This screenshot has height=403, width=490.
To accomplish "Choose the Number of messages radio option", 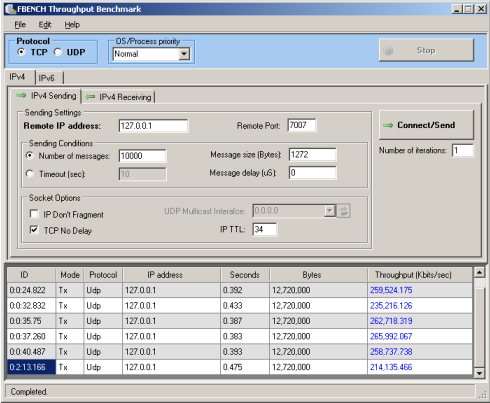I will (30, 156).
